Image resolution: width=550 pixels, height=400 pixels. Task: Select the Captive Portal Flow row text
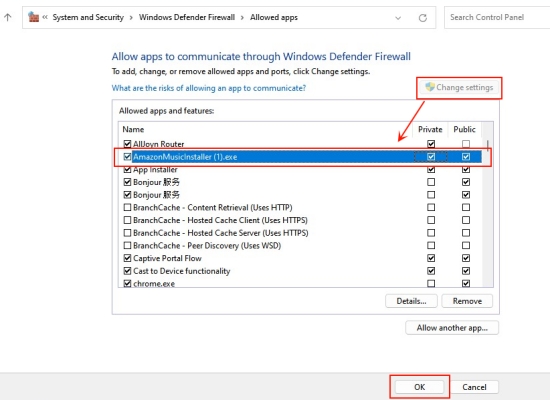tap(167, 258)
